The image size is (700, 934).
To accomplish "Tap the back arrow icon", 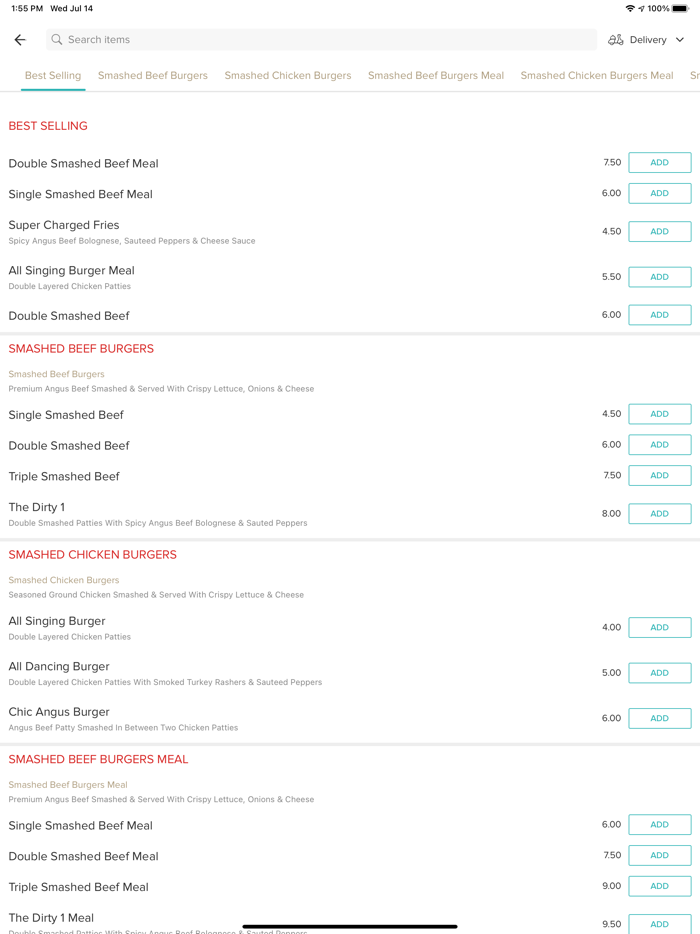I will pos(20,40).
